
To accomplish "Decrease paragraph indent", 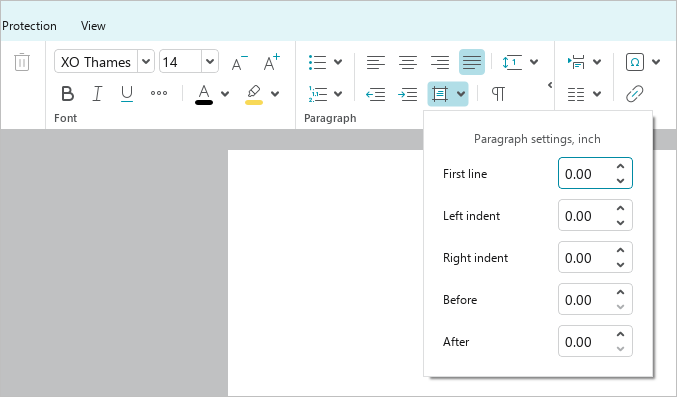I will (375, 94).
